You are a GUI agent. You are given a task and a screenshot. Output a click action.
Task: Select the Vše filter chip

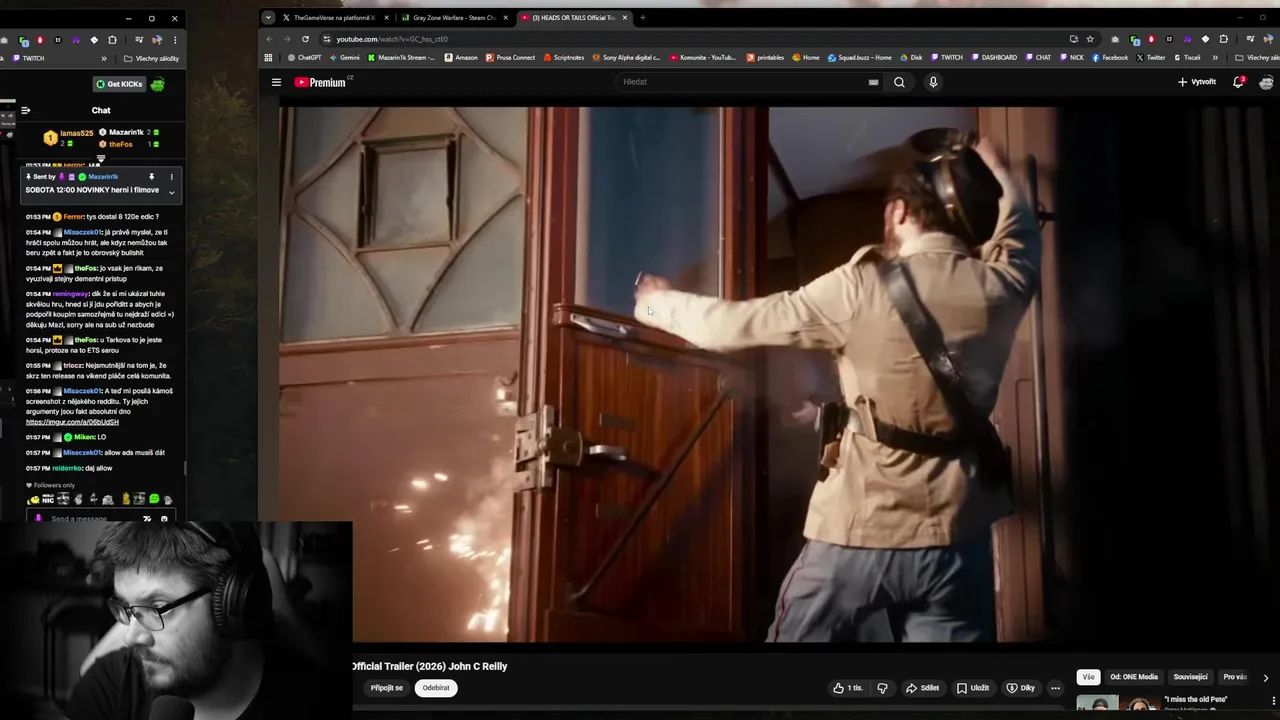click(1088, 677)
